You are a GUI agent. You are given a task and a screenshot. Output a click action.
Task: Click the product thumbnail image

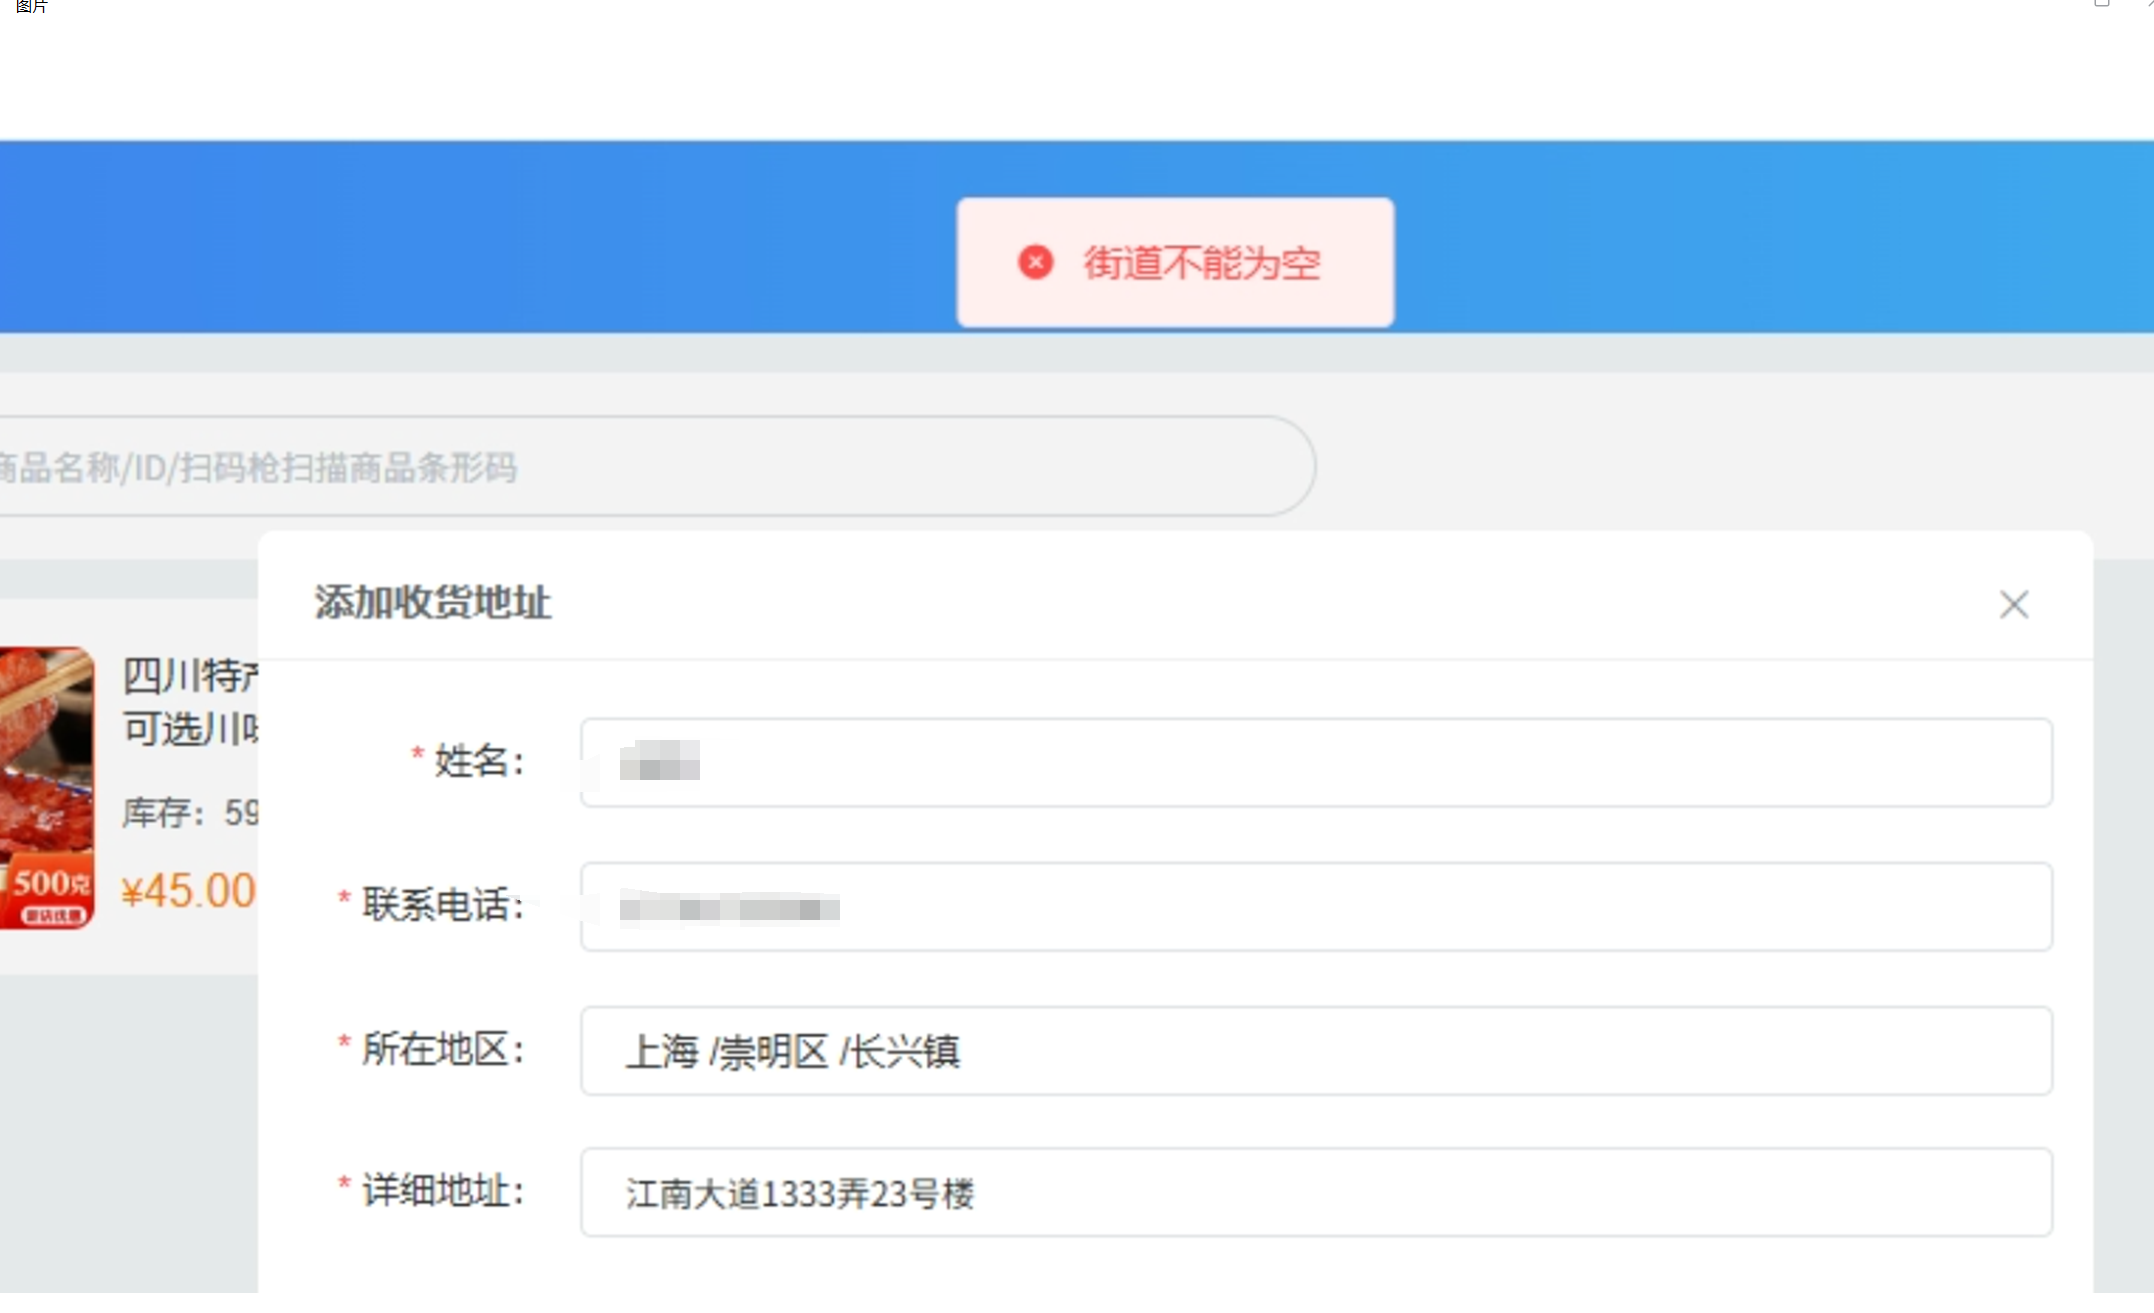pyautogui.click(x=45, y=760)
